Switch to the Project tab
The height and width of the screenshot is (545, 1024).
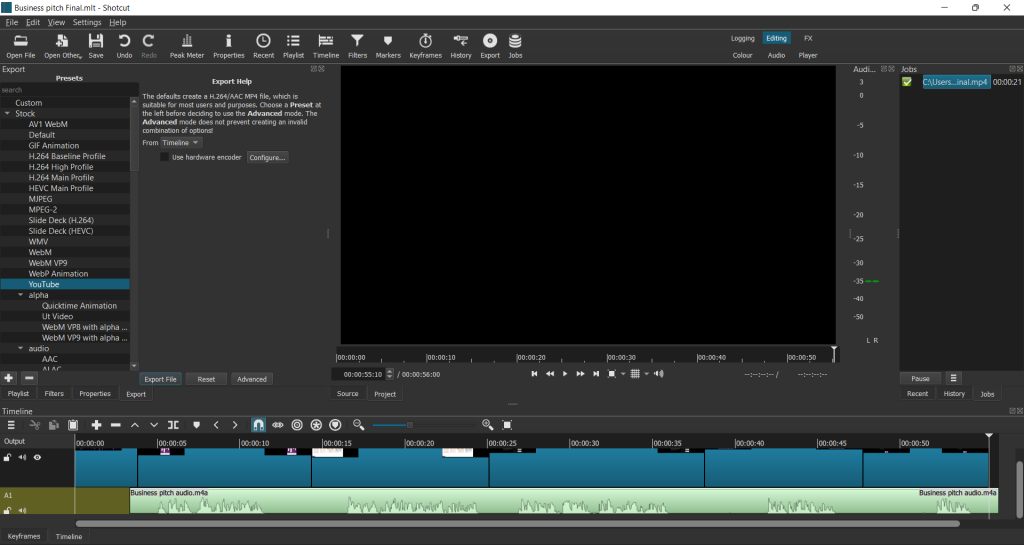385,394
